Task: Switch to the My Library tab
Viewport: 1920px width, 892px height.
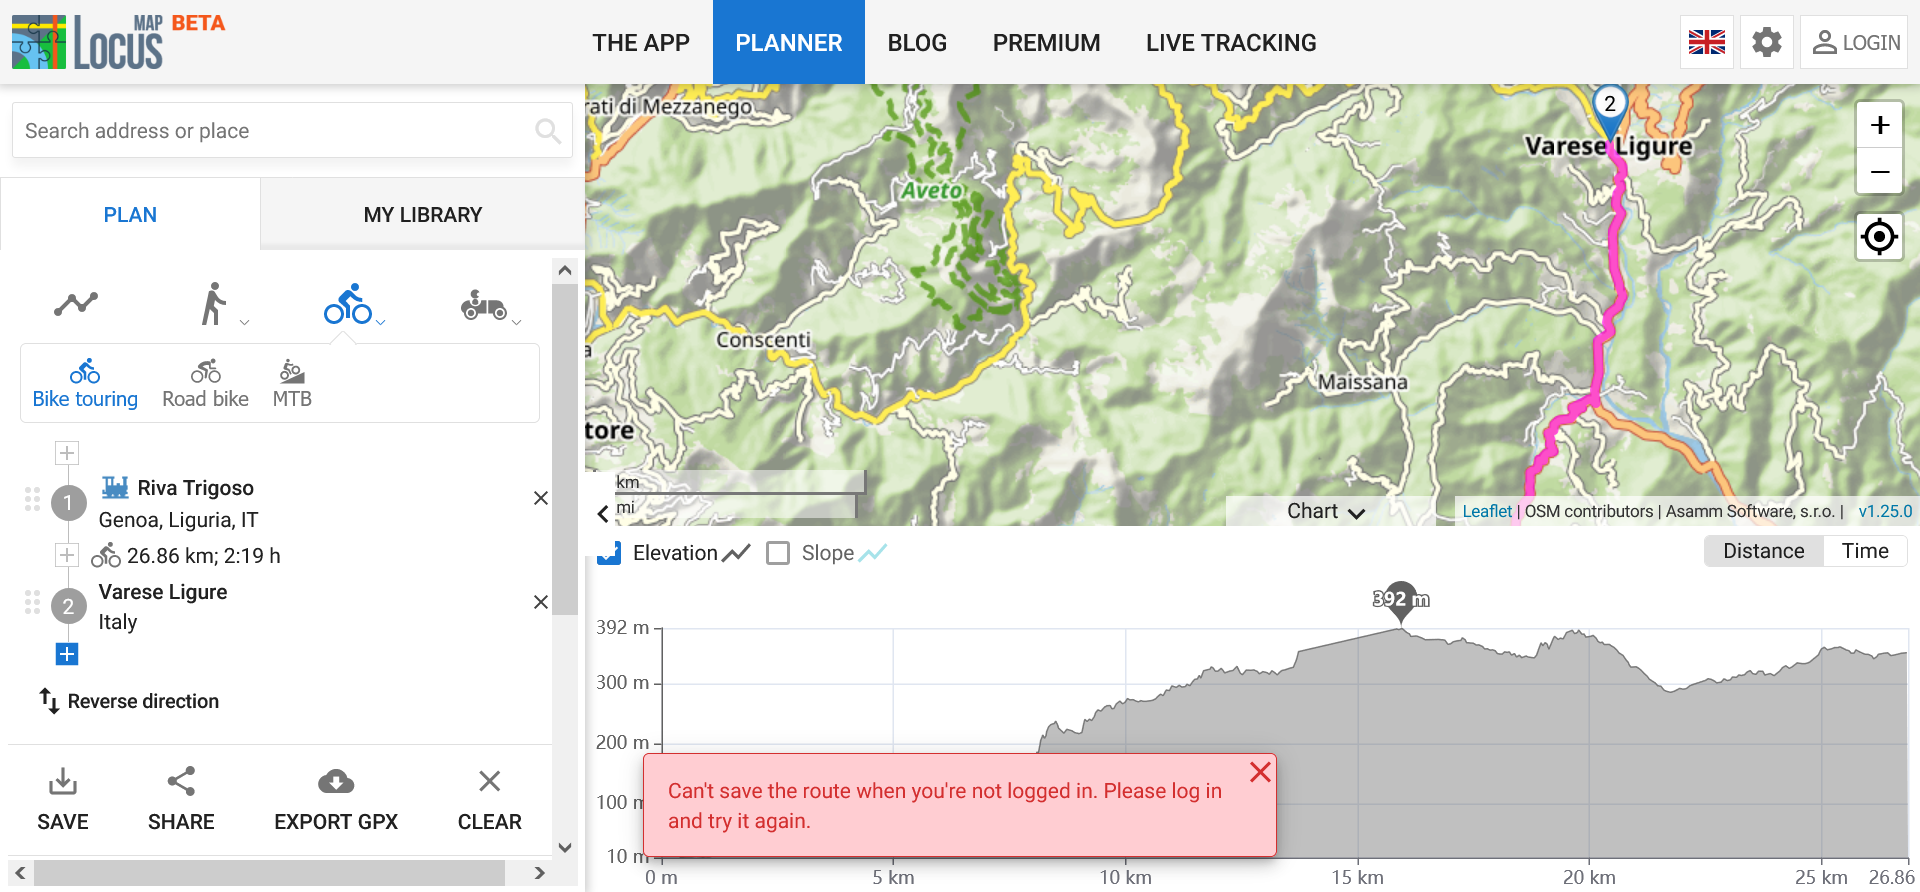Action: coord(422,215)
